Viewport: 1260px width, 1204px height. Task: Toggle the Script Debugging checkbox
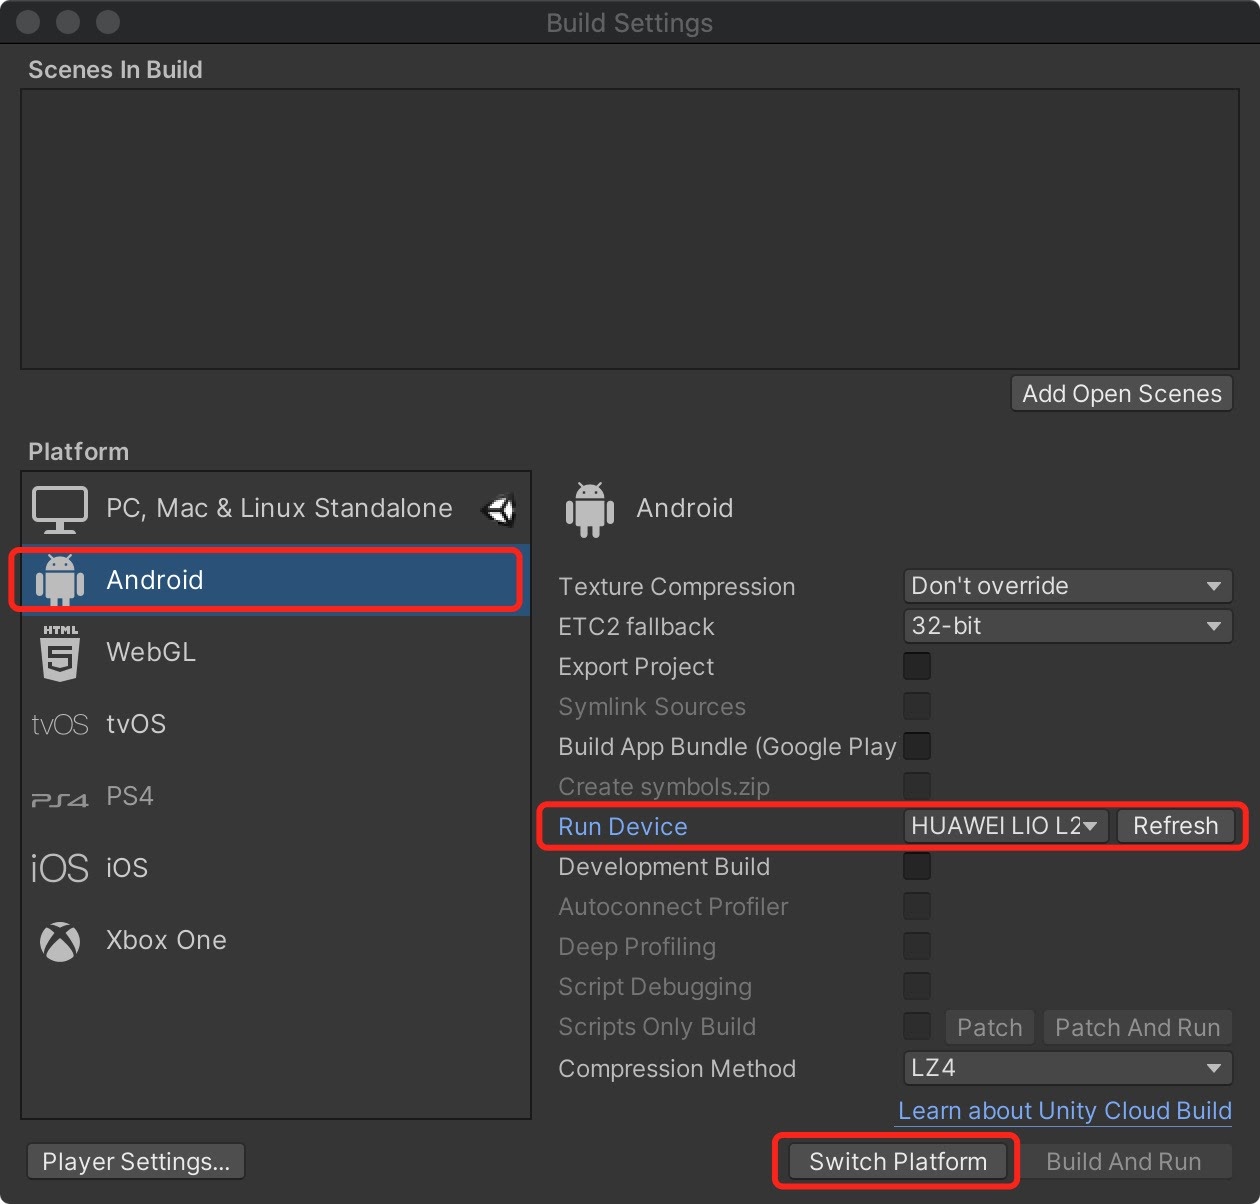[x=917, y=986]
